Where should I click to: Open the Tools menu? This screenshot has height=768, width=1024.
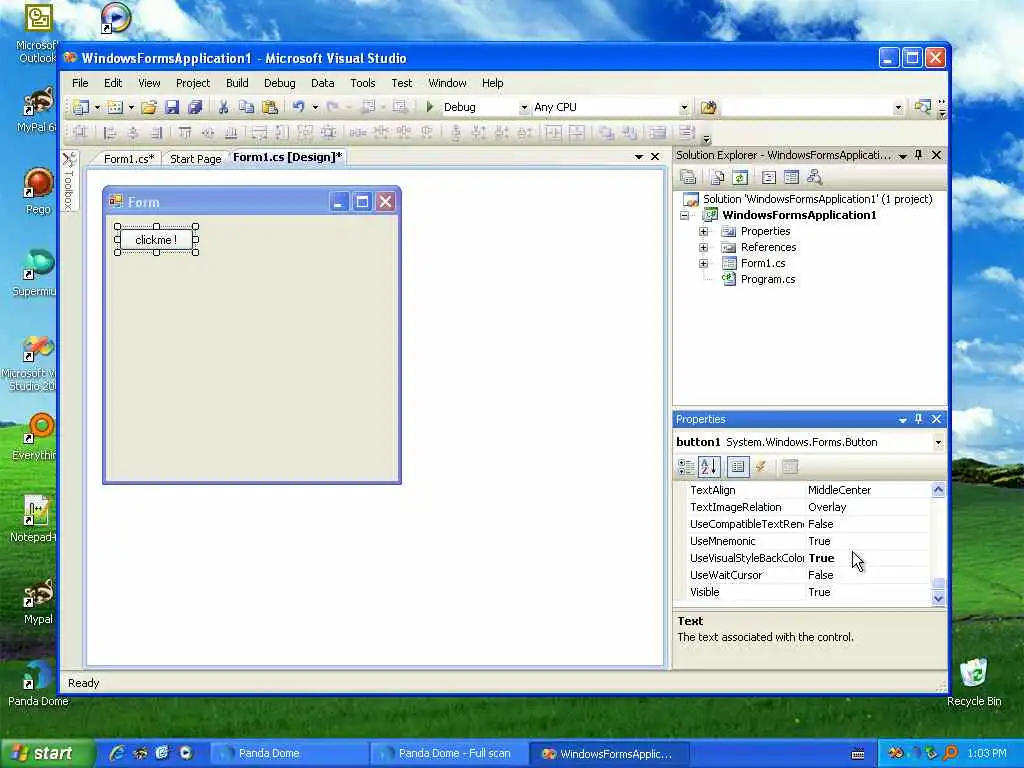click(362, 83)
